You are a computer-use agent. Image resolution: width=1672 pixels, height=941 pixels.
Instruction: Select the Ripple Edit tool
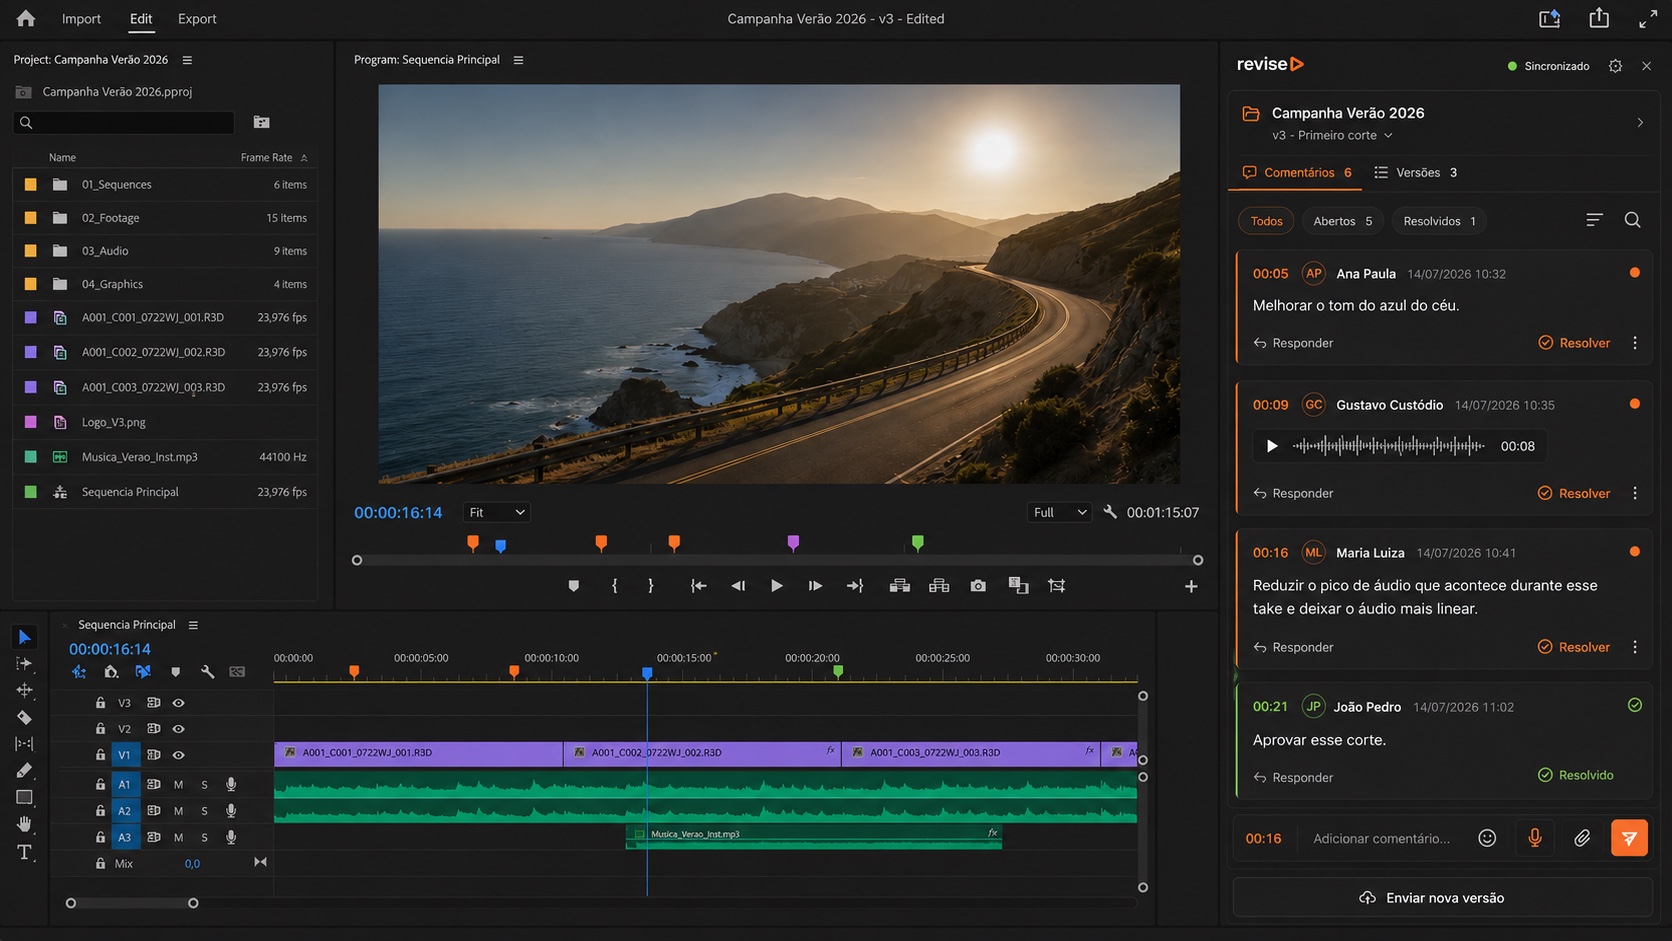(x=24, y=690)
